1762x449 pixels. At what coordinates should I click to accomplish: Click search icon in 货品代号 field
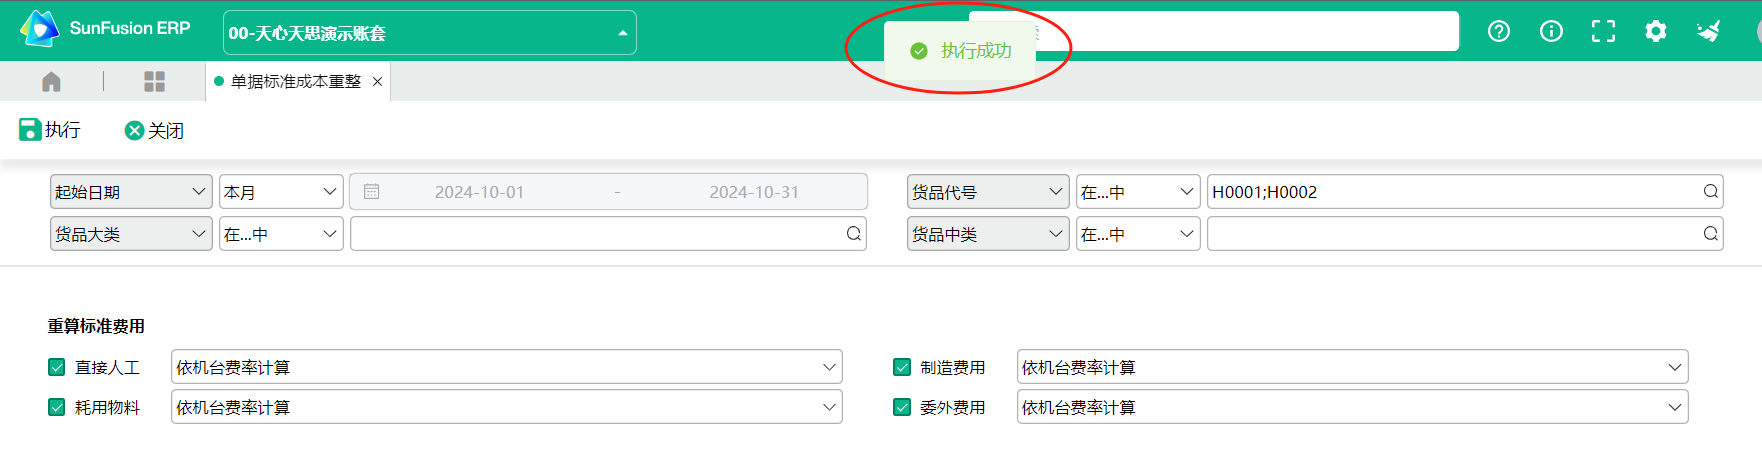click(x=1710, y=192)
